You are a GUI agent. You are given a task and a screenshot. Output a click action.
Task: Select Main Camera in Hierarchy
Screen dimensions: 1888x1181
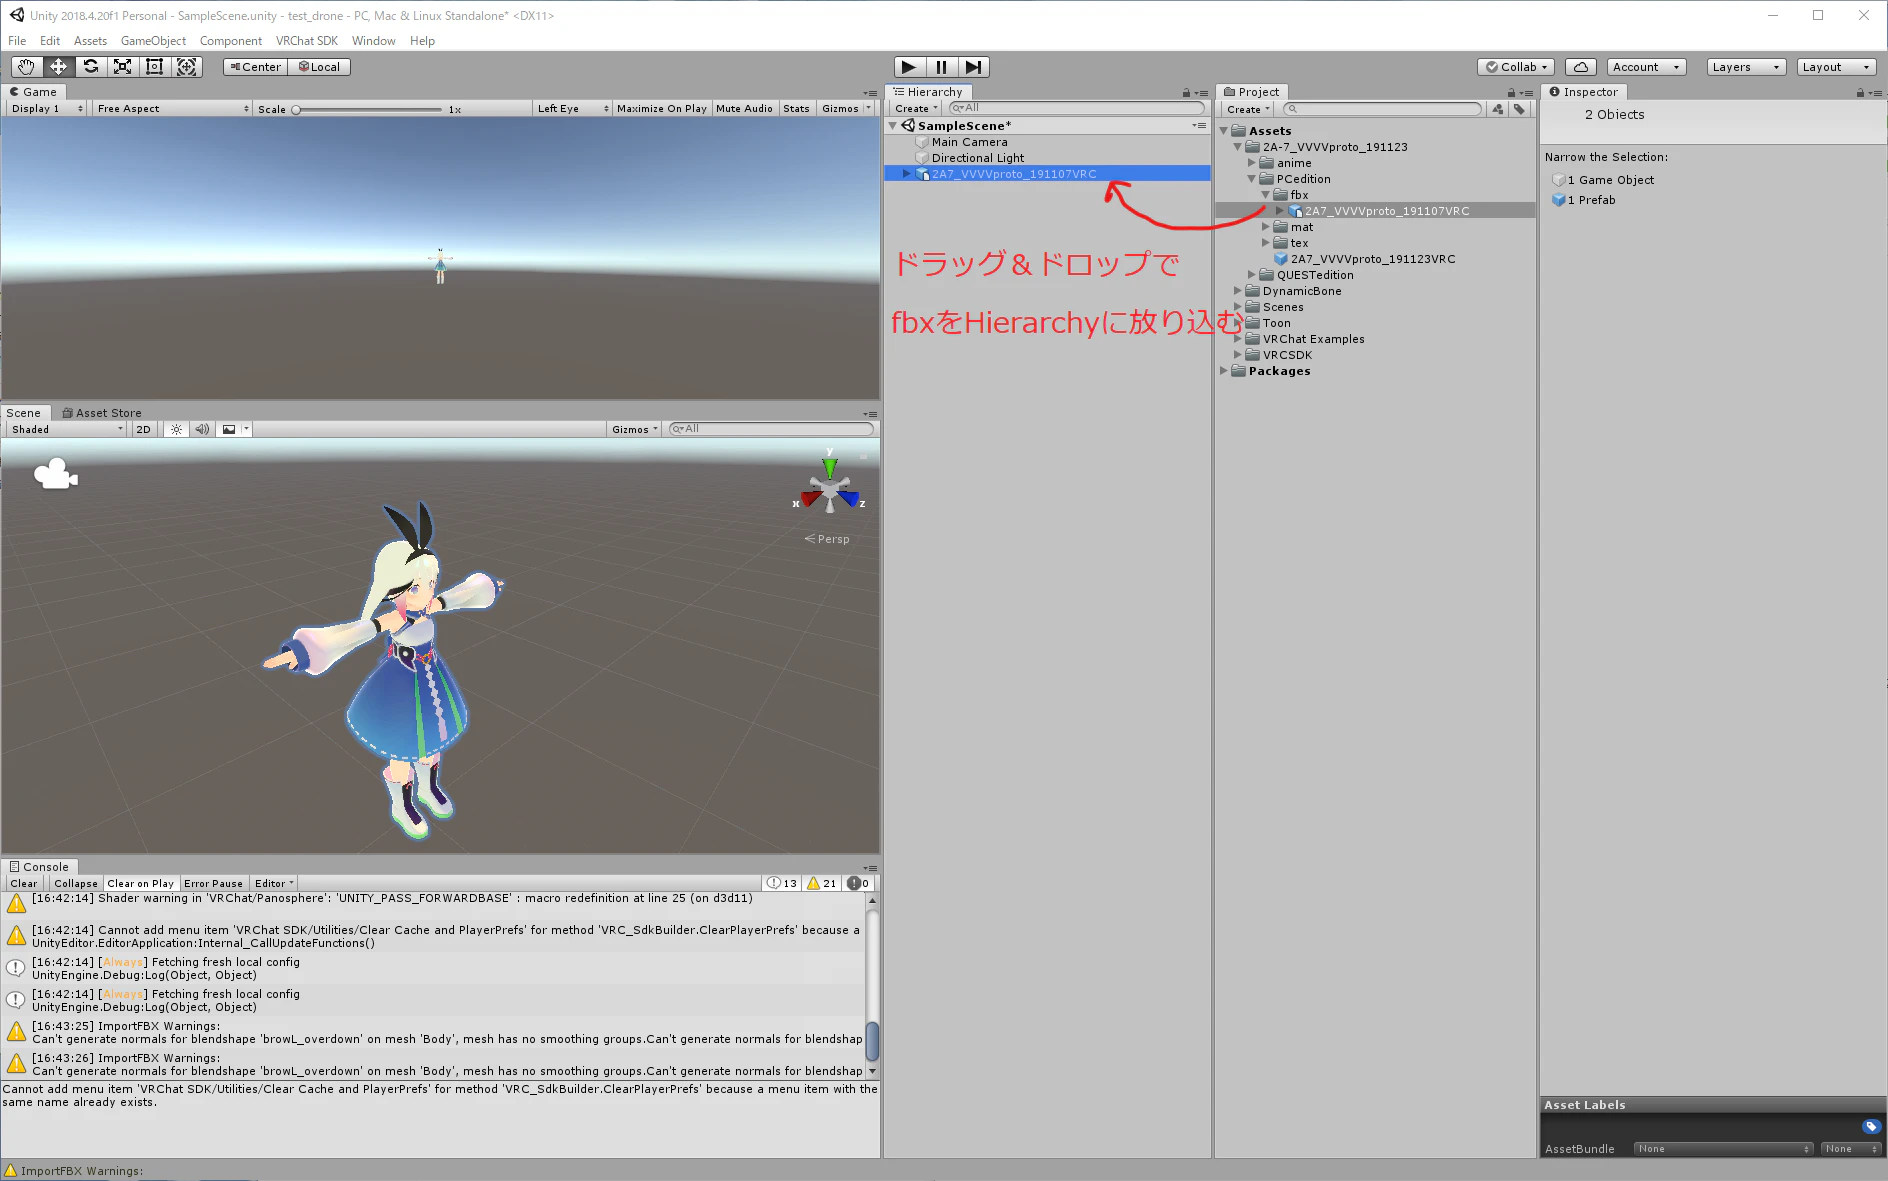click(969, 142)
